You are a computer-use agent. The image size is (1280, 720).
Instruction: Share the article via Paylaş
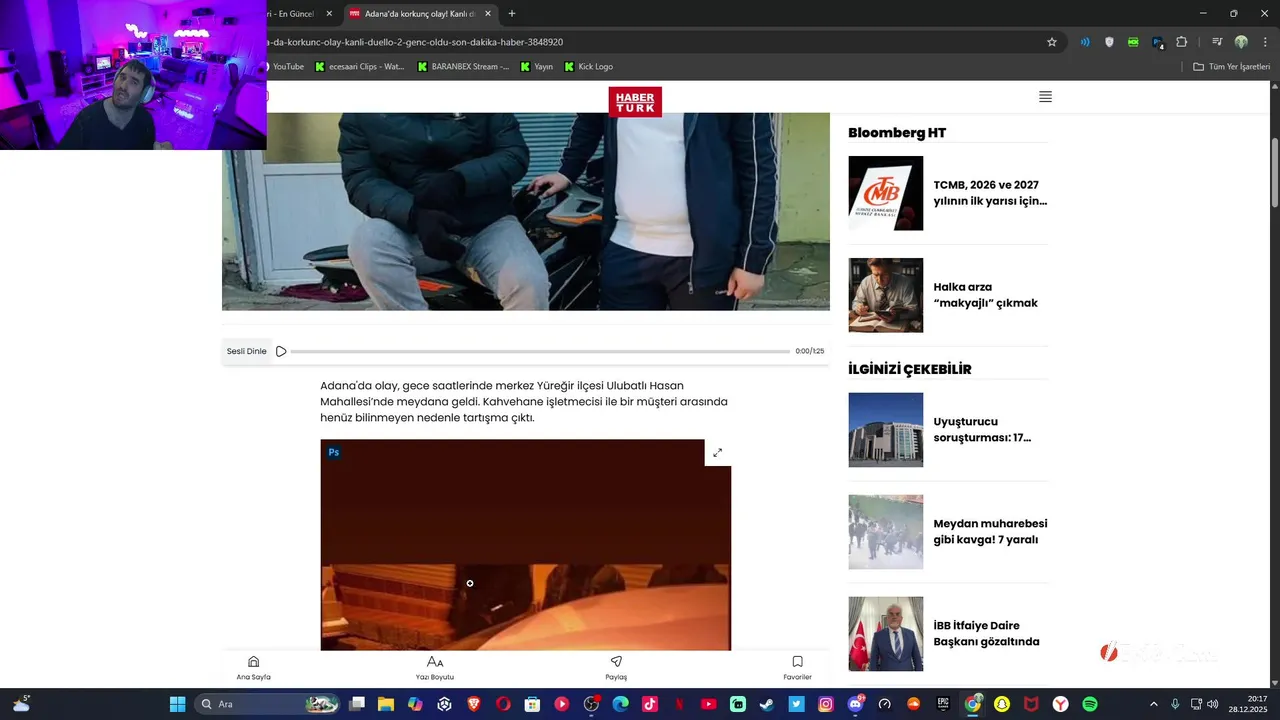pos(616,668)
